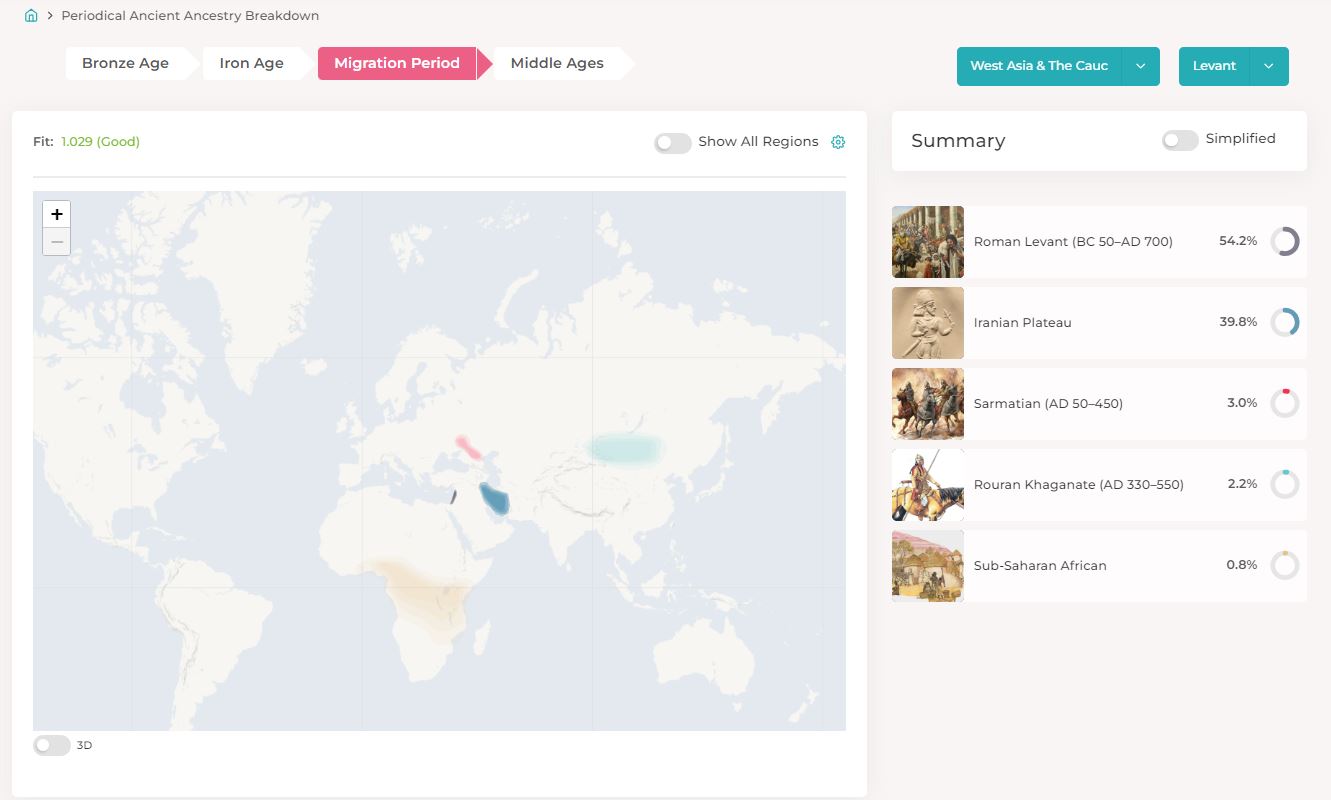Click the 54.2% Roman Levant value

point(1238,241)
